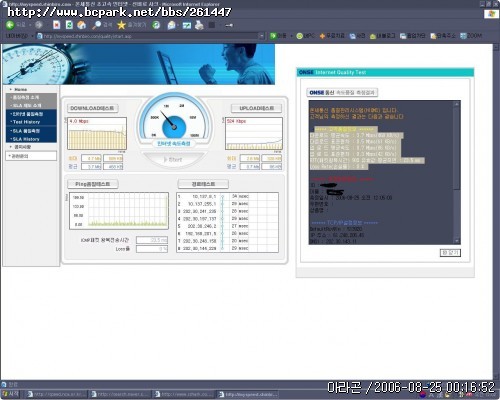
Task: Click the green Go button beside address bar
Action: point(278,36)
